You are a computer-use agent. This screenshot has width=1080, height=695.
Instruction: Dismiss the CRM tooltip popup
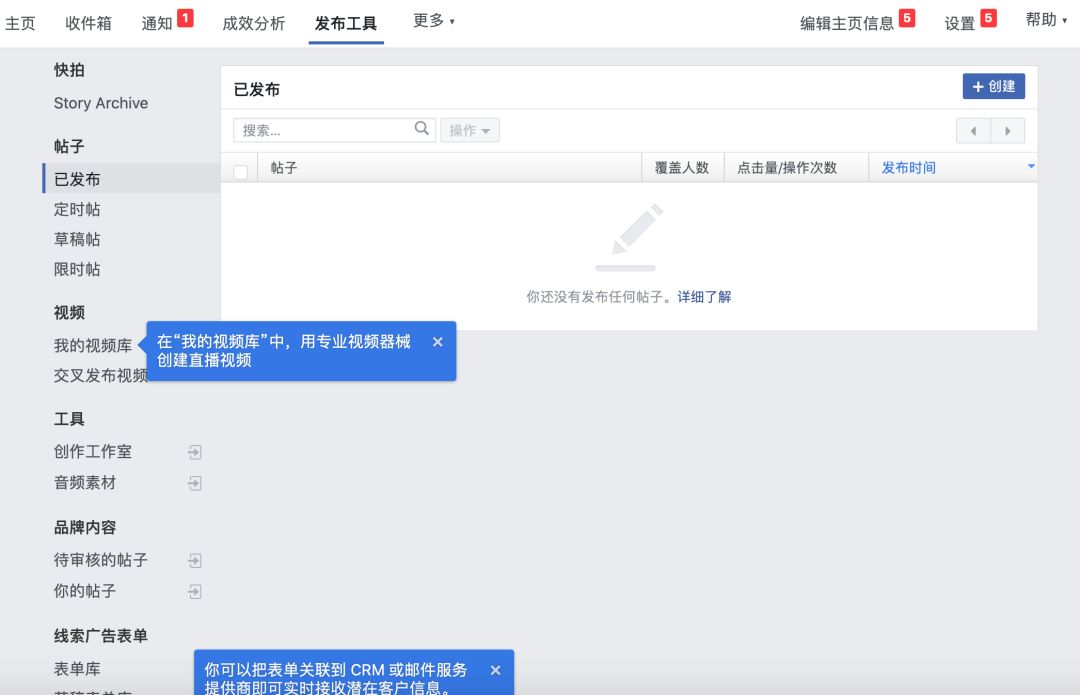pos(495,670)
